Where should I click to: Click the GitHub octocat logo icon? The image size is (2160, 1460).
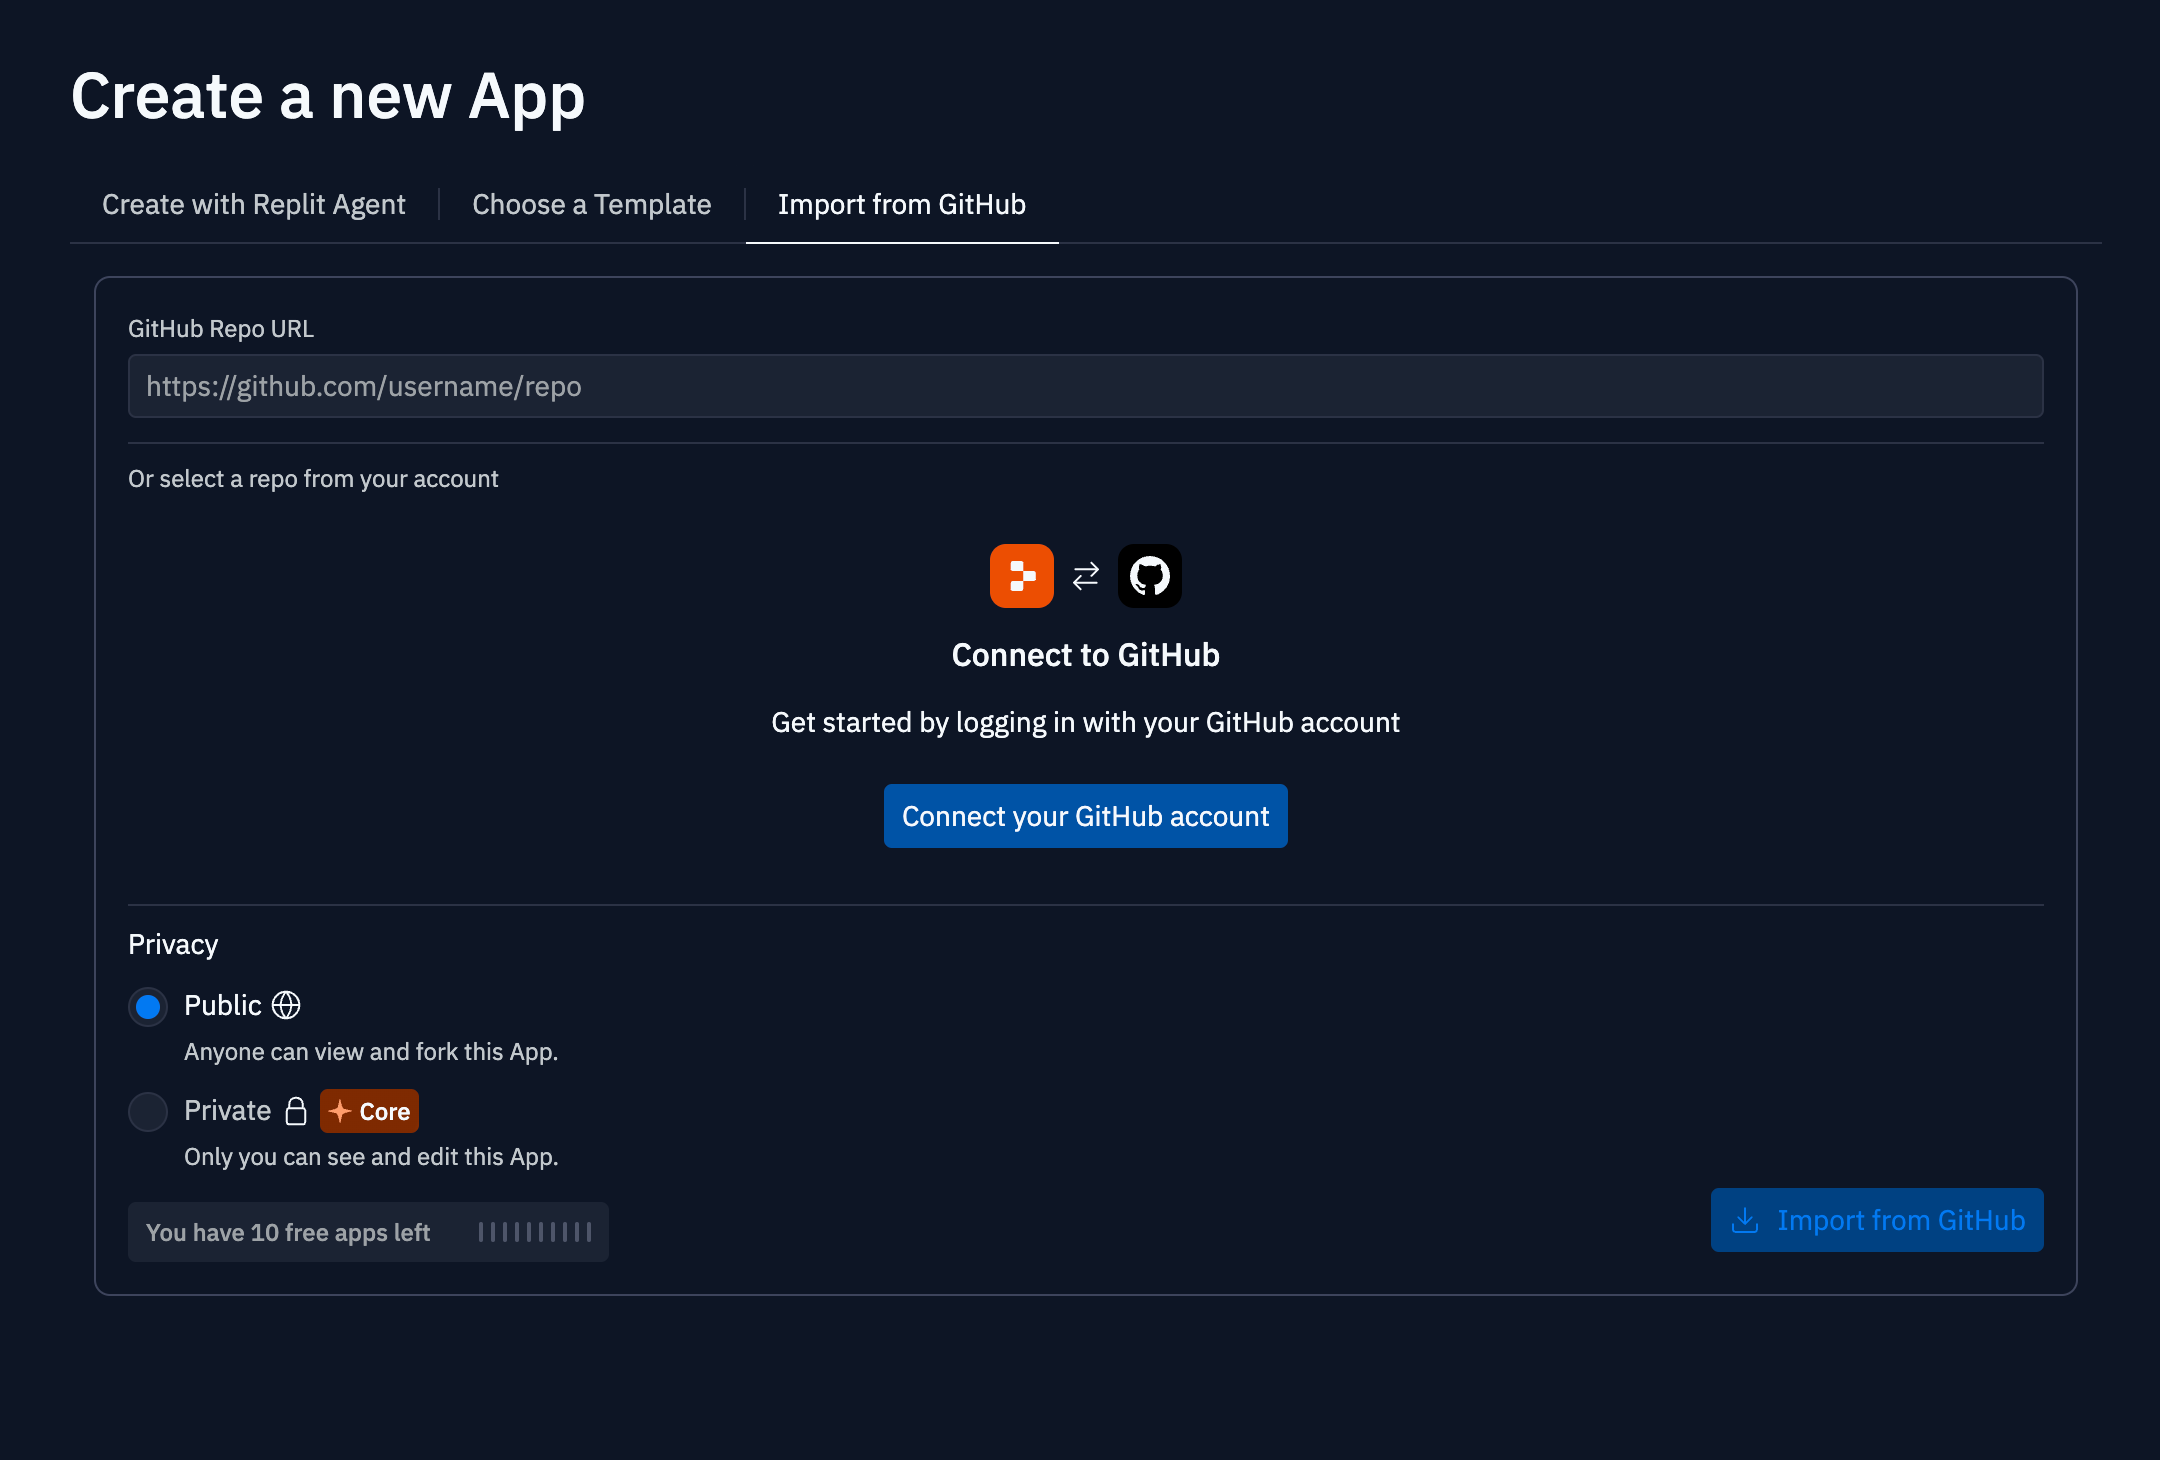(1149, 576)
